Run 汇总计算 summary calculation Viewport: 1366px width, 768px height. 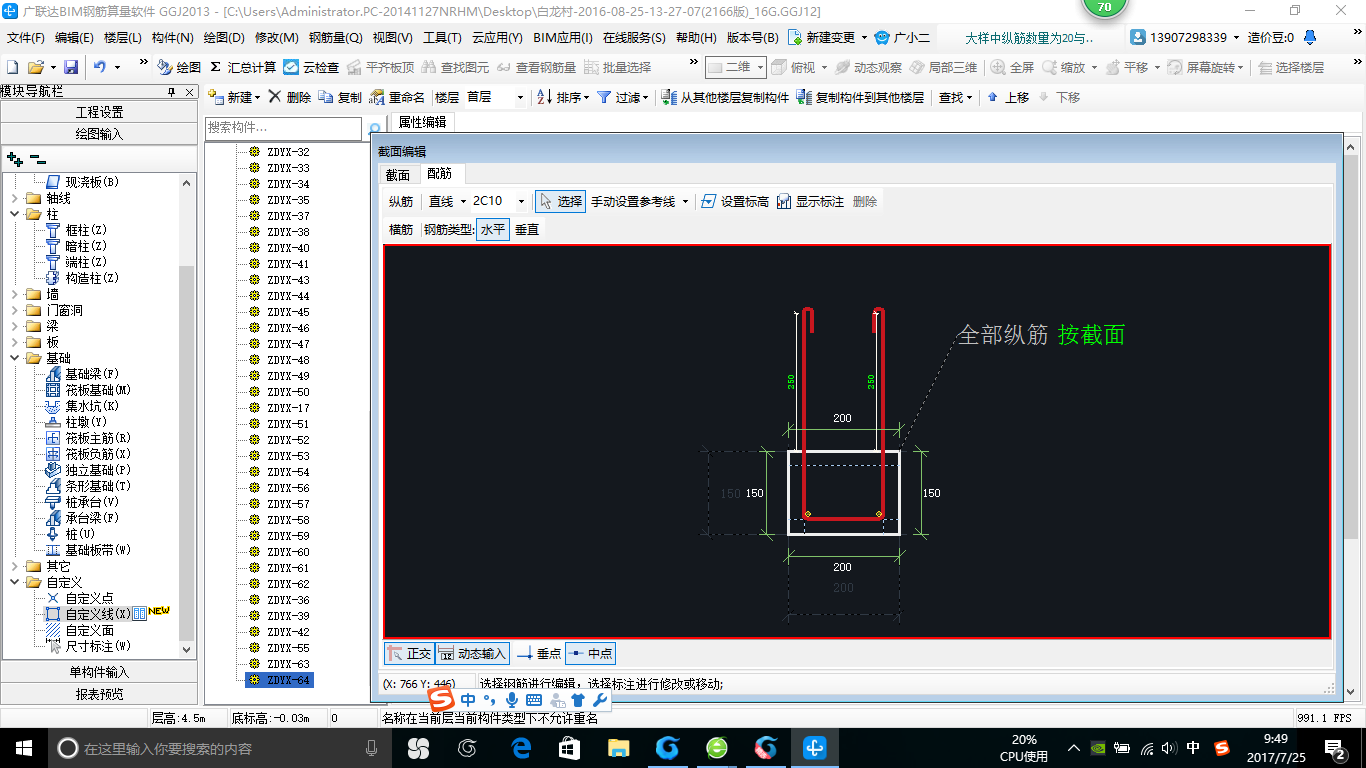click(242, 67)
